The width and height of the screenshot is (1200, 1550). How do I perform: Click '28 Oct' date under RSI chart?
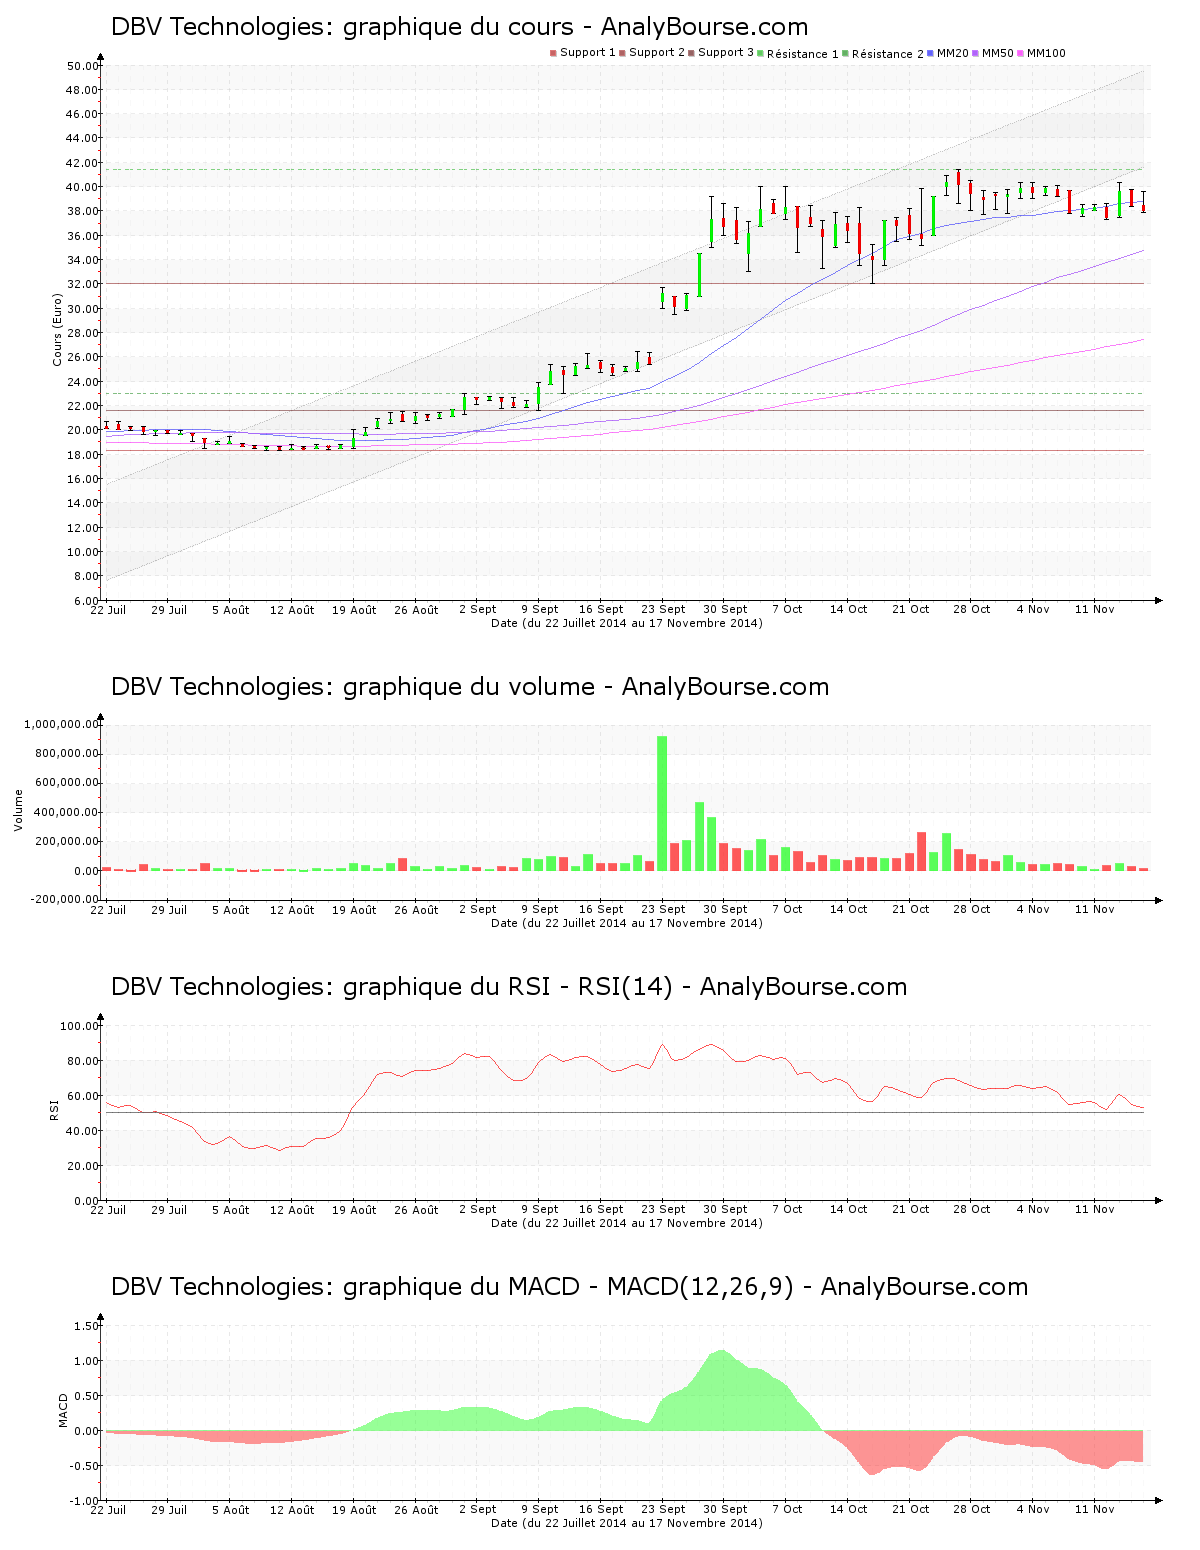click(972, 1209)
